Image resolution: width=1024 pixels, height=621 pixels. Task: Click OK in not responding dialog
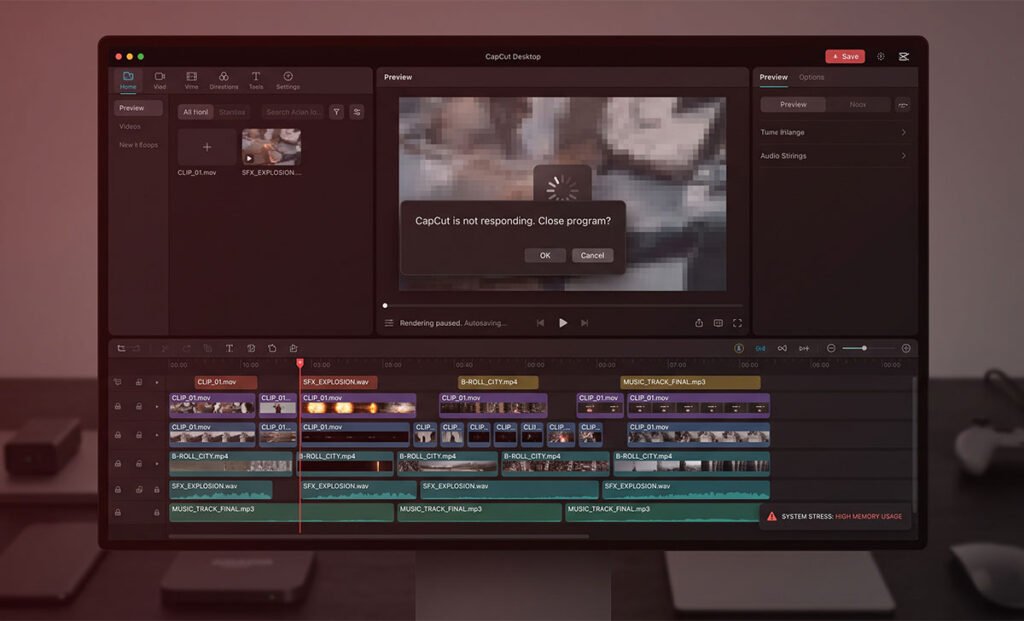pyautogui.click(x=545, y=255)
